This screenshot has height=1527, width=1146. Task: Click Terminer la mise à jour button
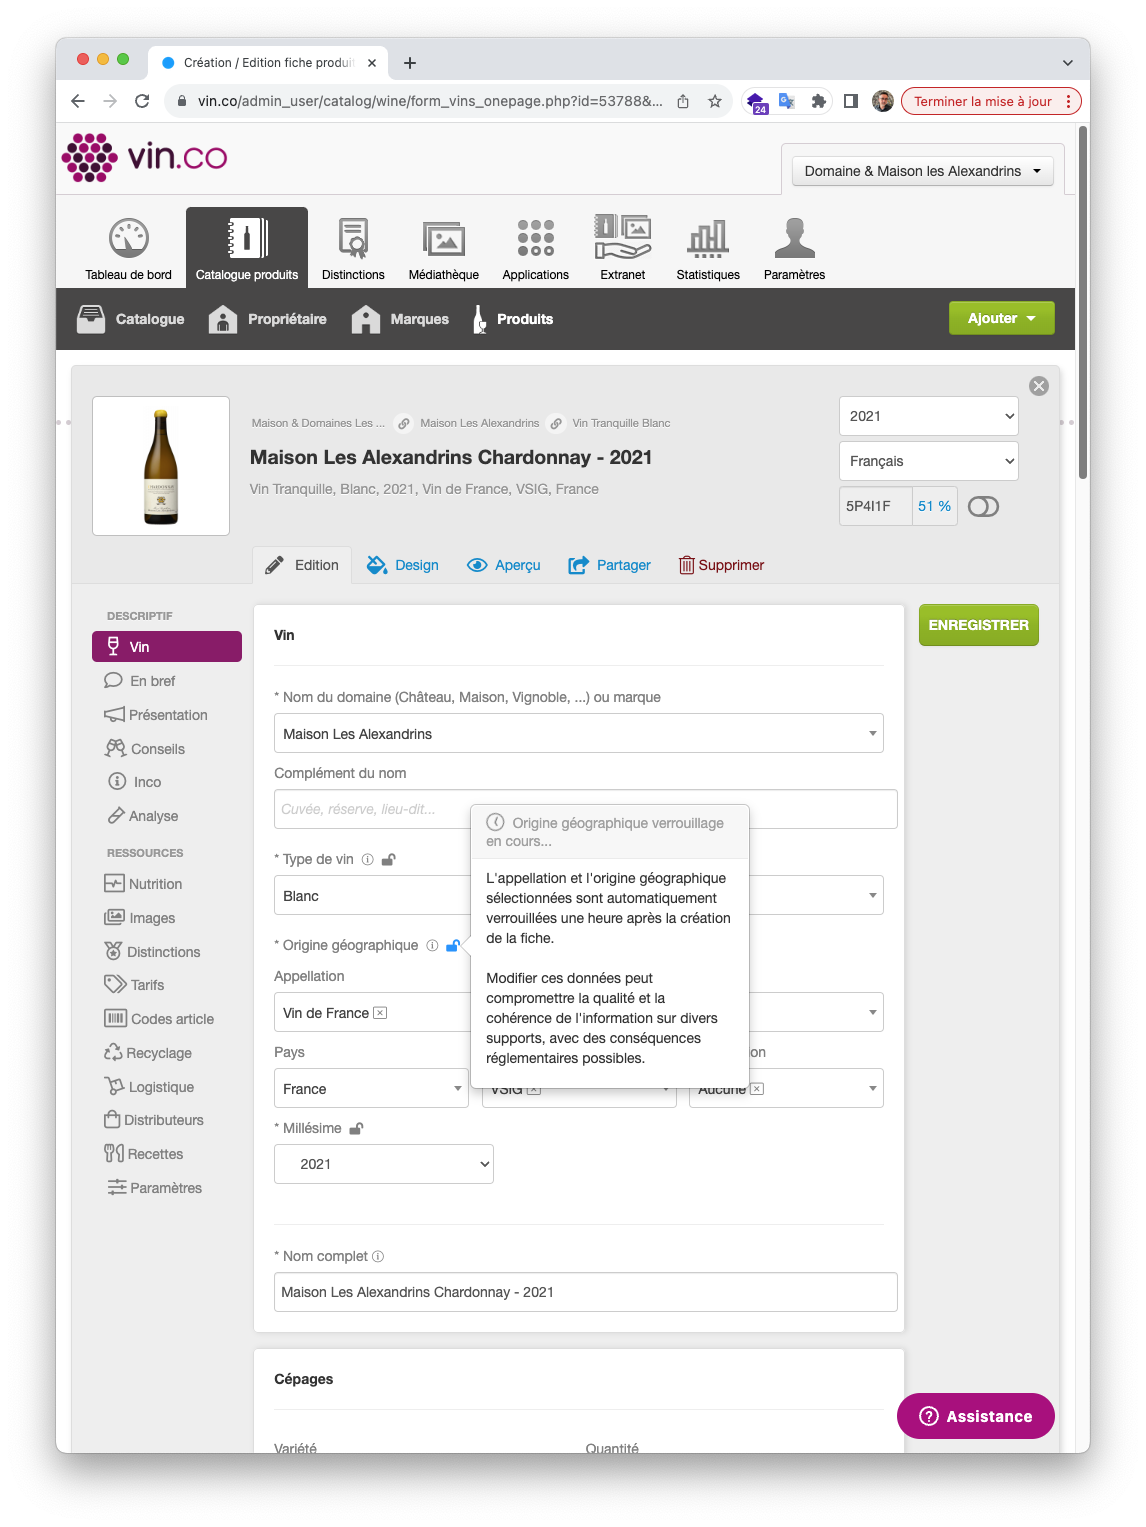tap(991, 101)
